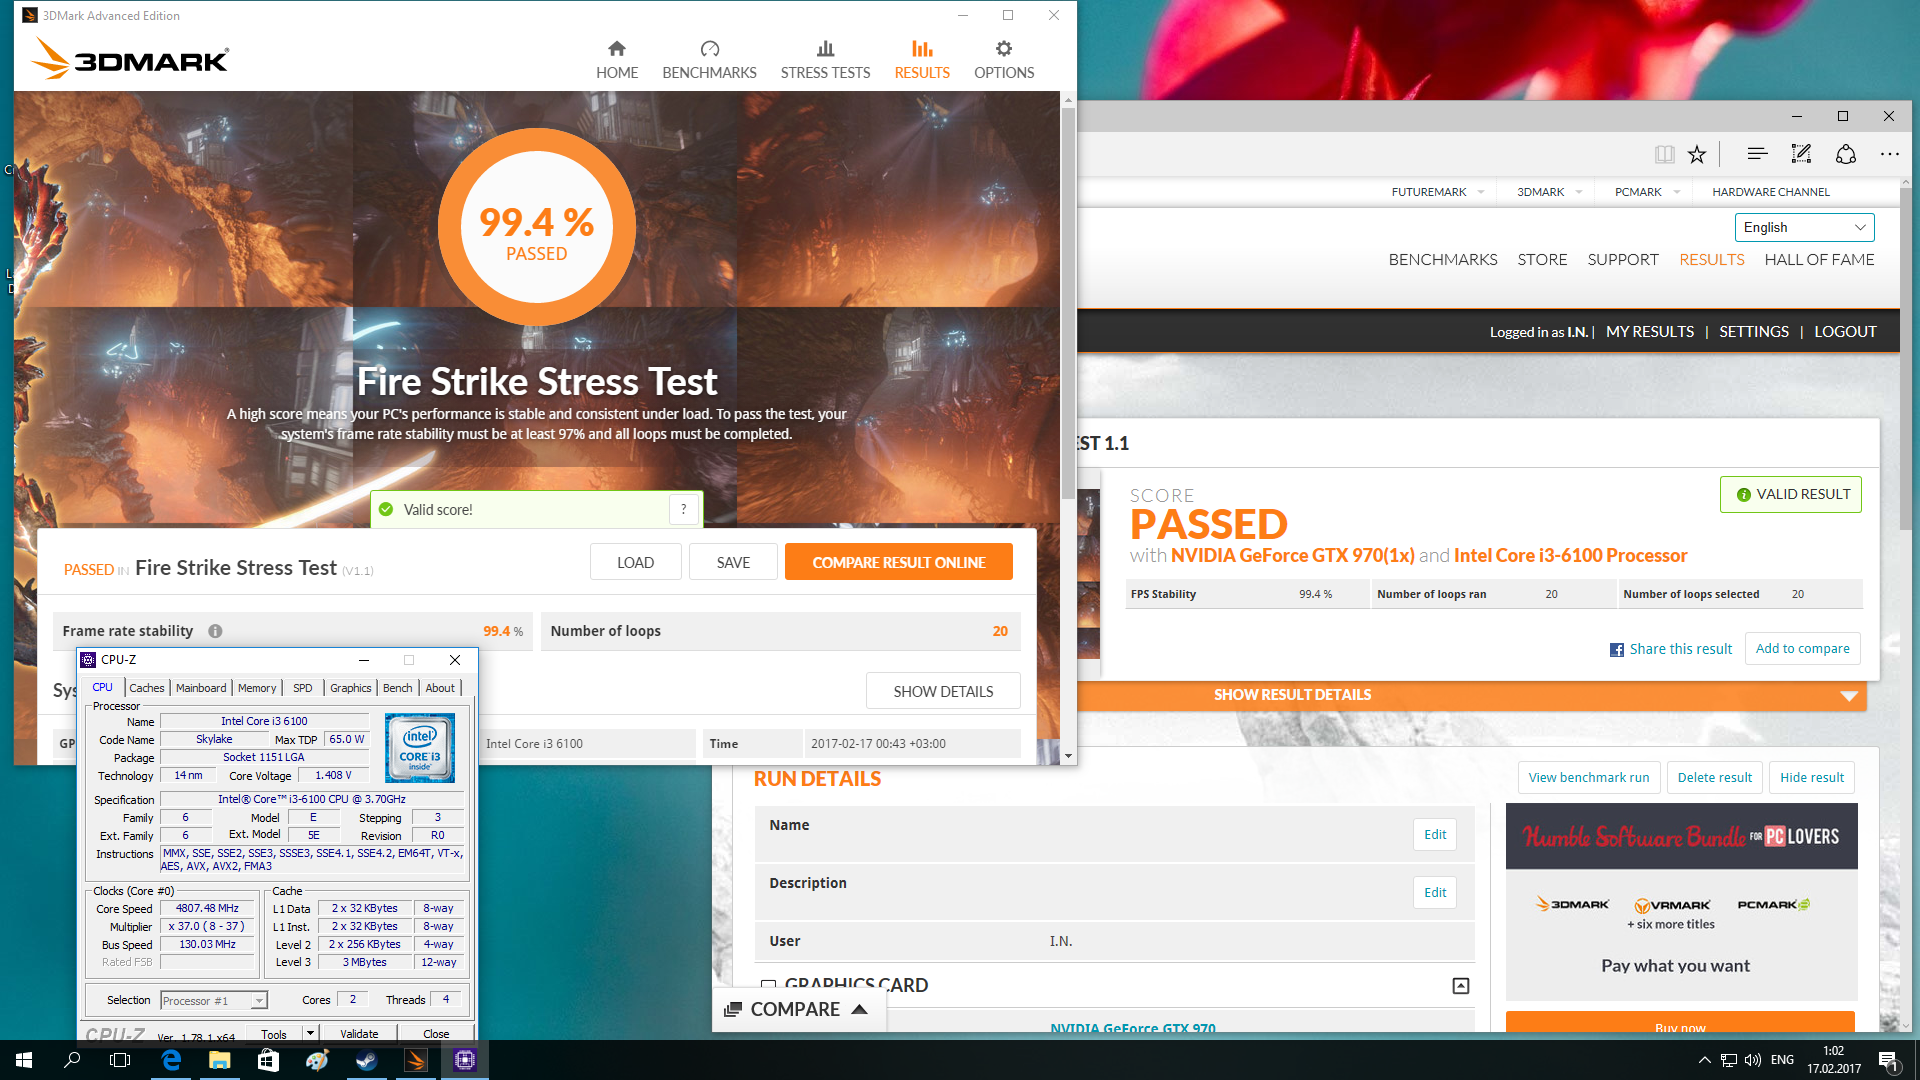Open Edge Hub lines icon
Viewport: 1920px width, 1080px height.
pos(1757,154)
